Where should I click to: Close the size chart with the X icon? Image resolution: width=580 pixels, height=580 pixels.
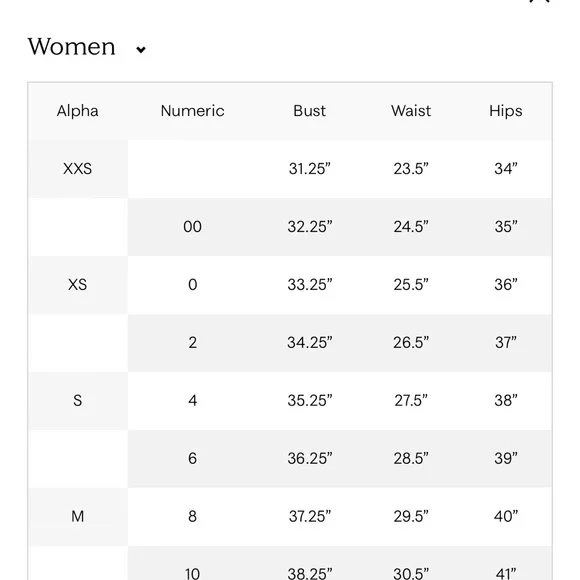(540, 1)
